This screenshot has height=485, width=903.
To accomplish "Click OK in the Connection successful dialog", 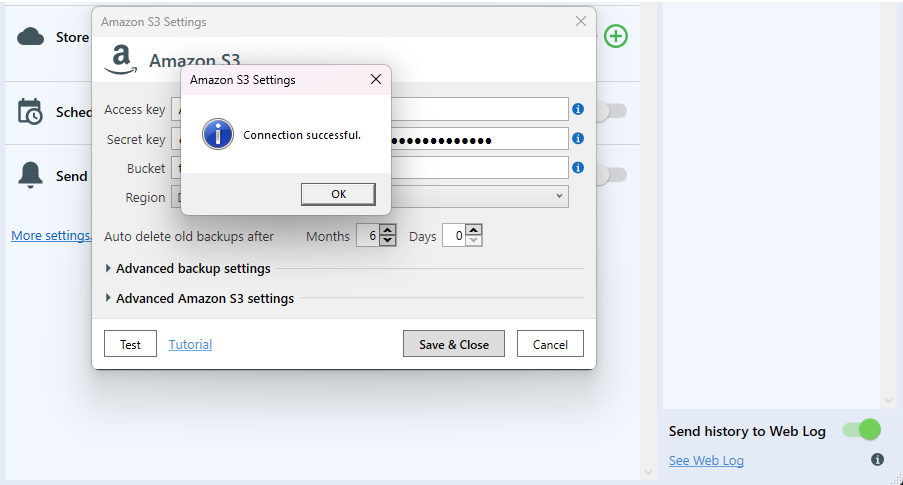I will point(338,194).
